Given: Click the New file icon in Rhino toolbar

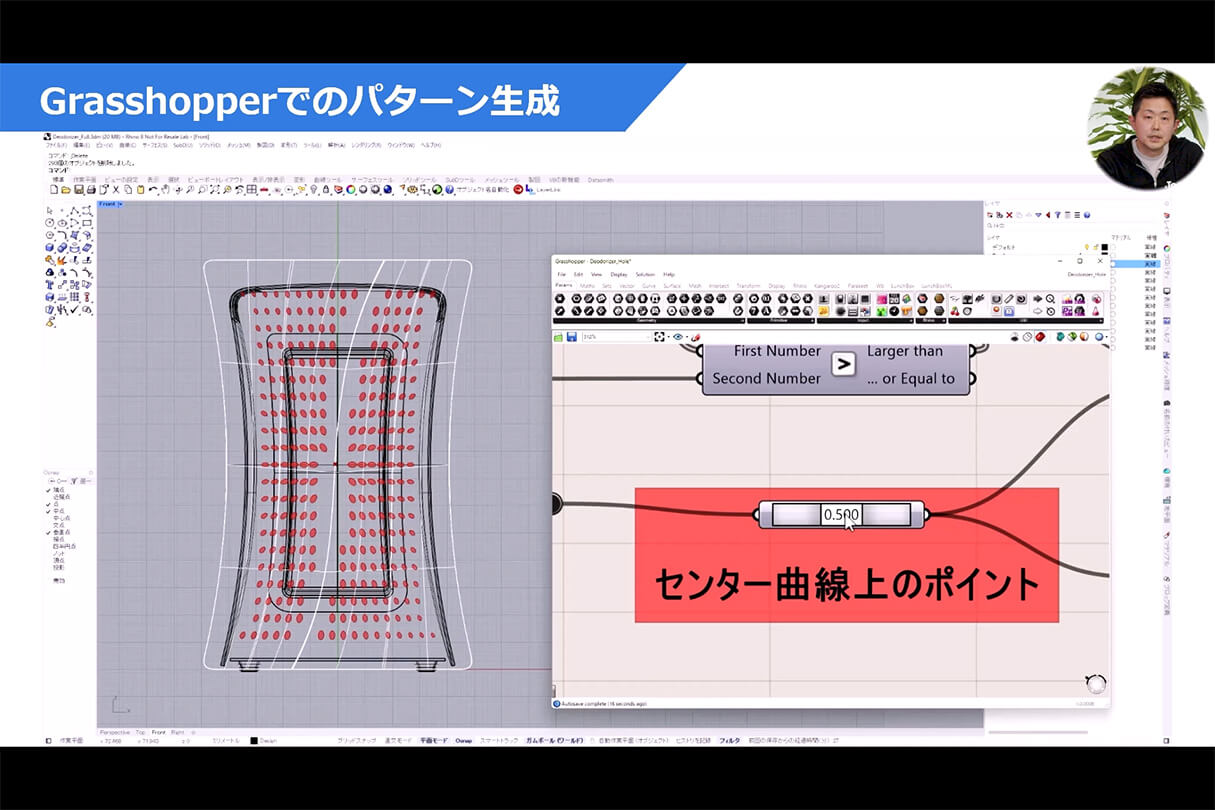Looking at the screenshot, I should [x=53, y=188].
